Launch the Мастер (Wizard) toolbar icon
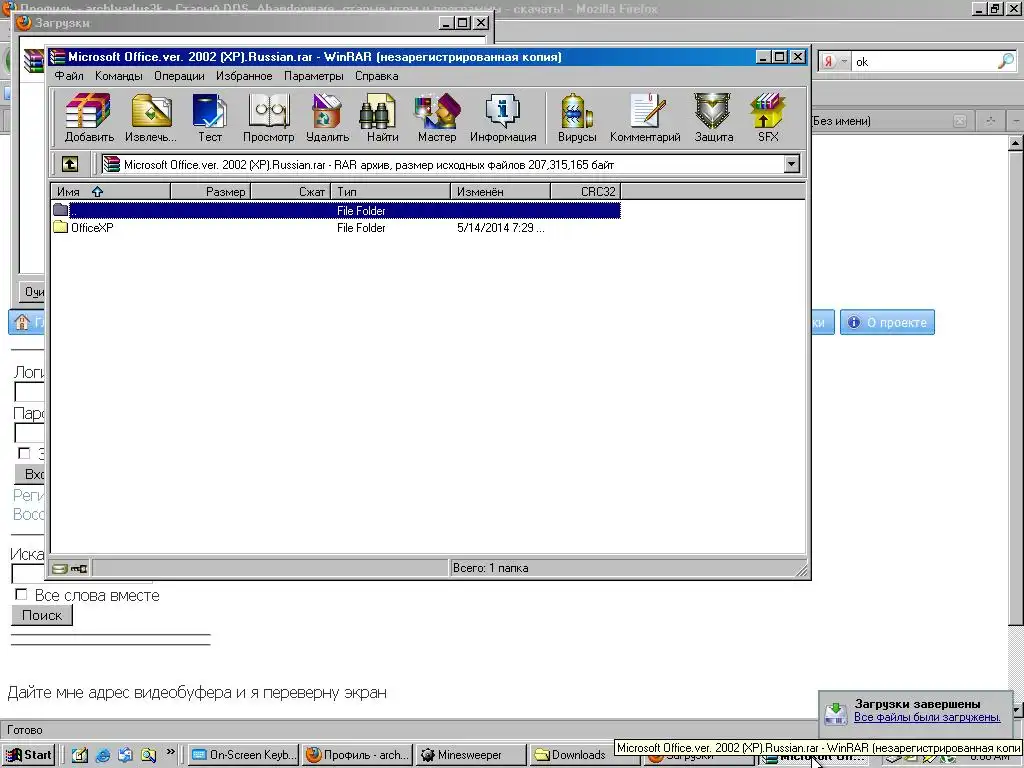The width and height of the screenshot is (1024, 768). point(437,118)
